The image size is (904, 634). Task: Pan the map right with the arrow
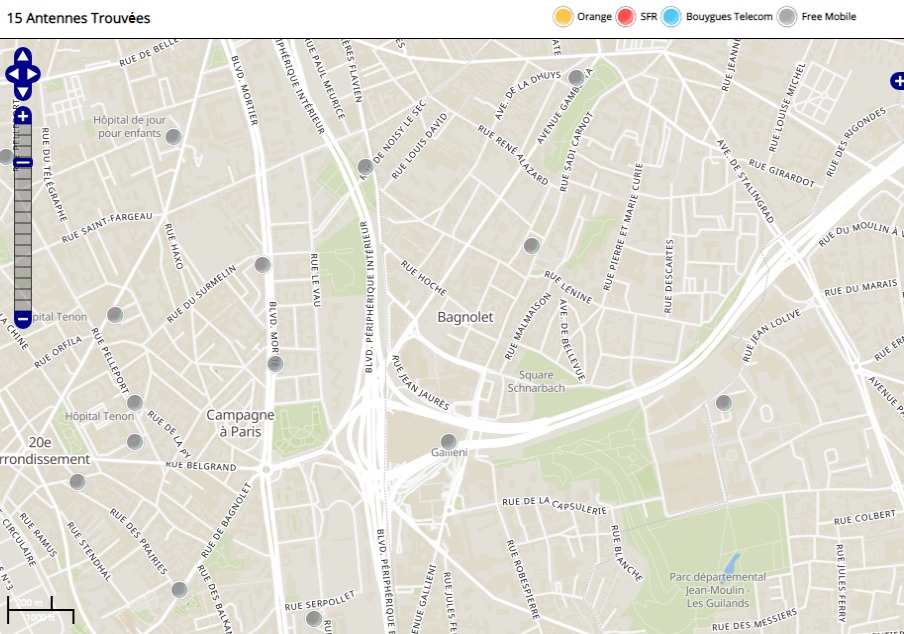click(34, 74)
